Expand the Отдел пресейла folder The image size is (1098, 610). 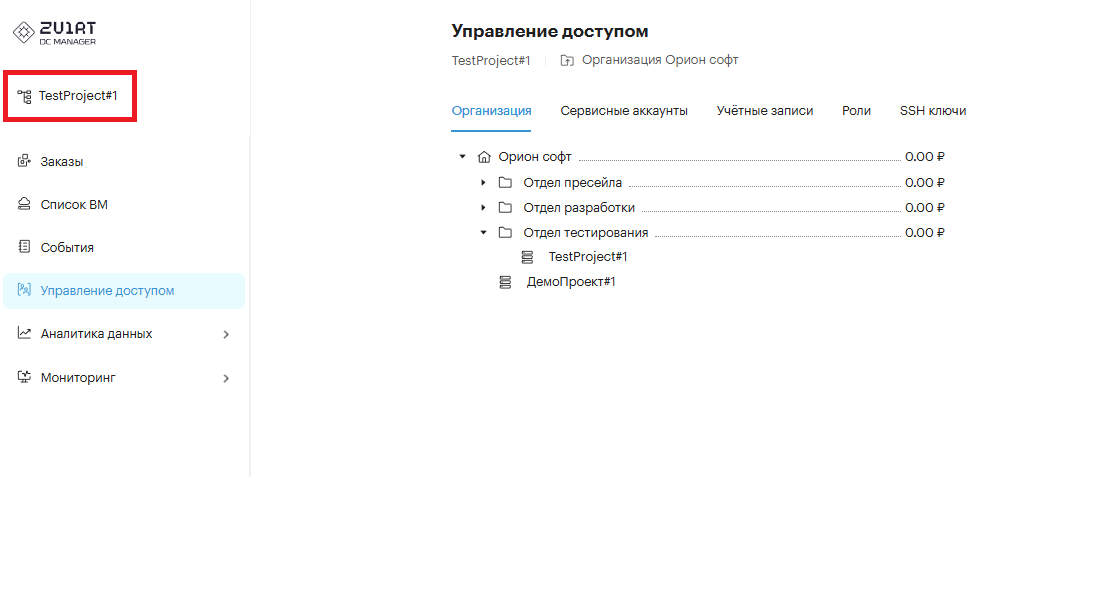point(483,183)
